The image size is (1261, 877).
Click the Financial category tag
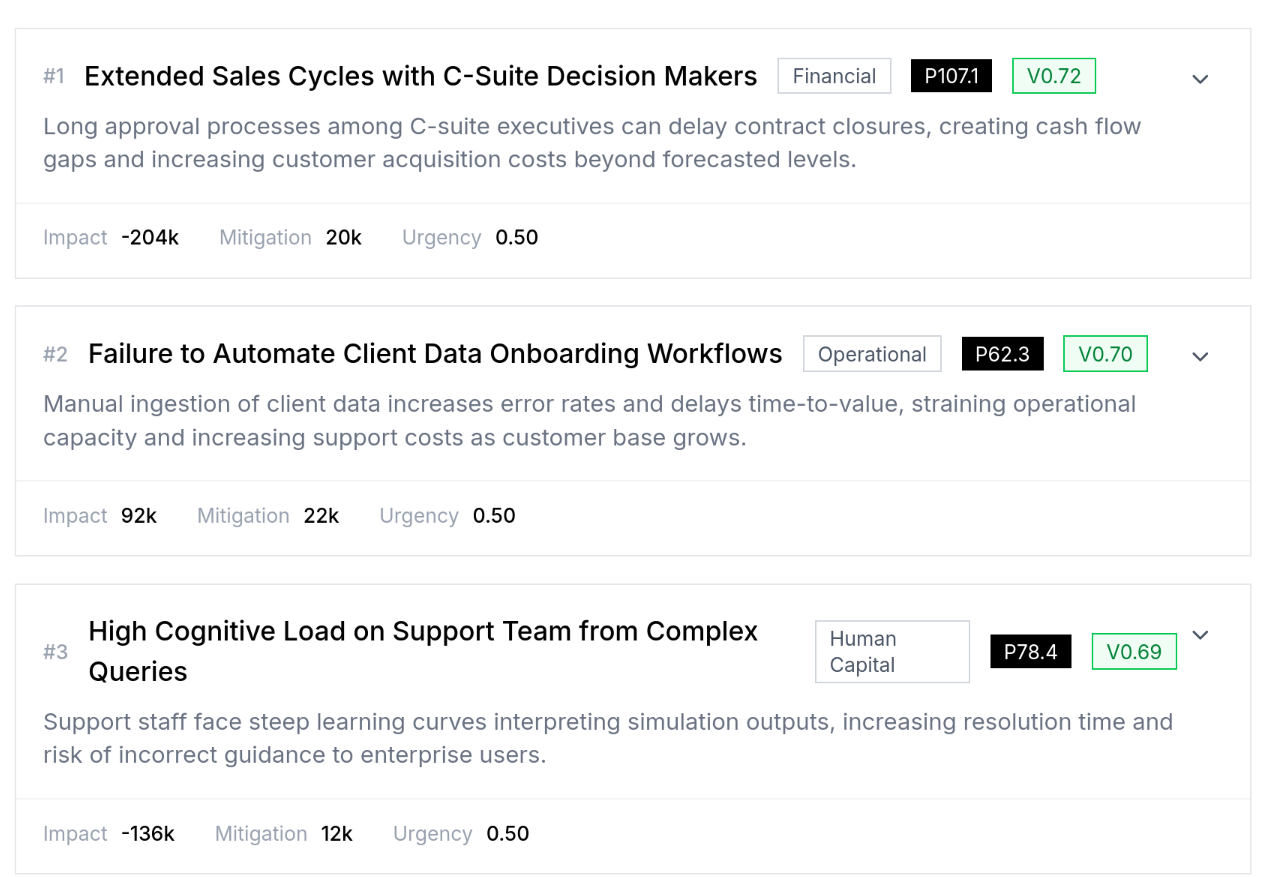pos(834,76)
